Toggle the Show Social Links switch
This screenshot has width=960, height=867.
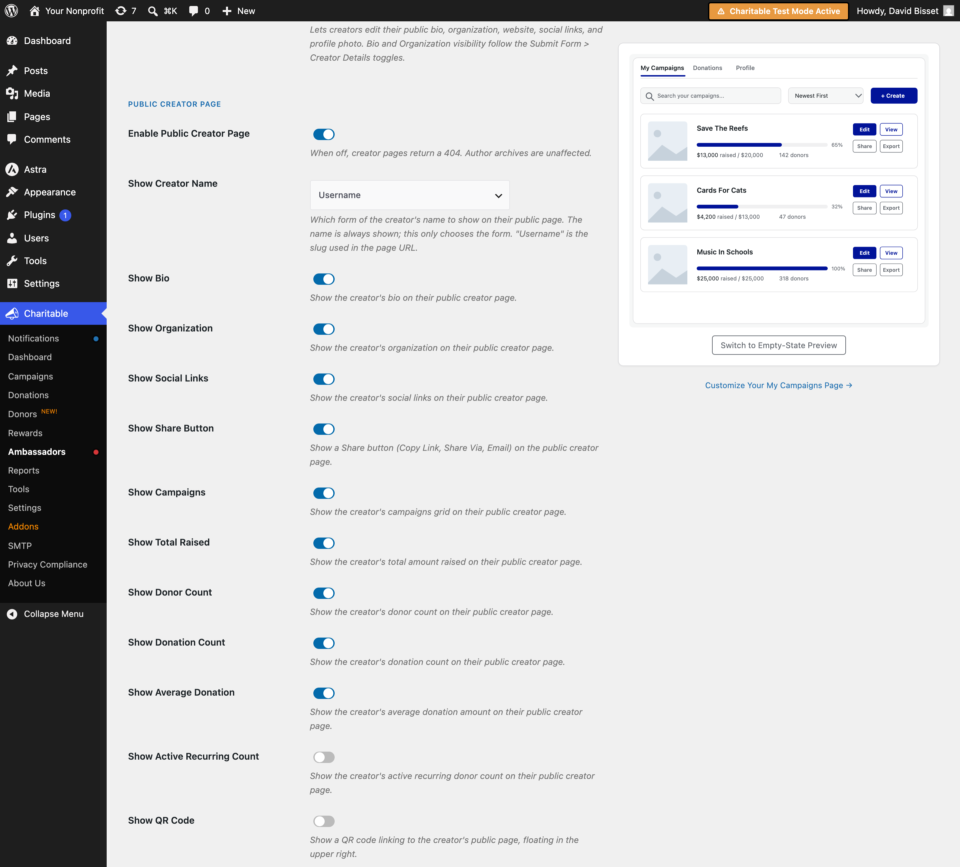(323, 379)
